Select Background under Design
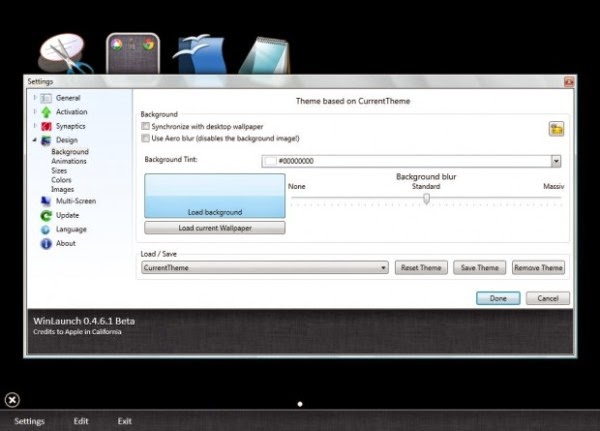Viewport: 600px width, 431px height. point(70,152)
